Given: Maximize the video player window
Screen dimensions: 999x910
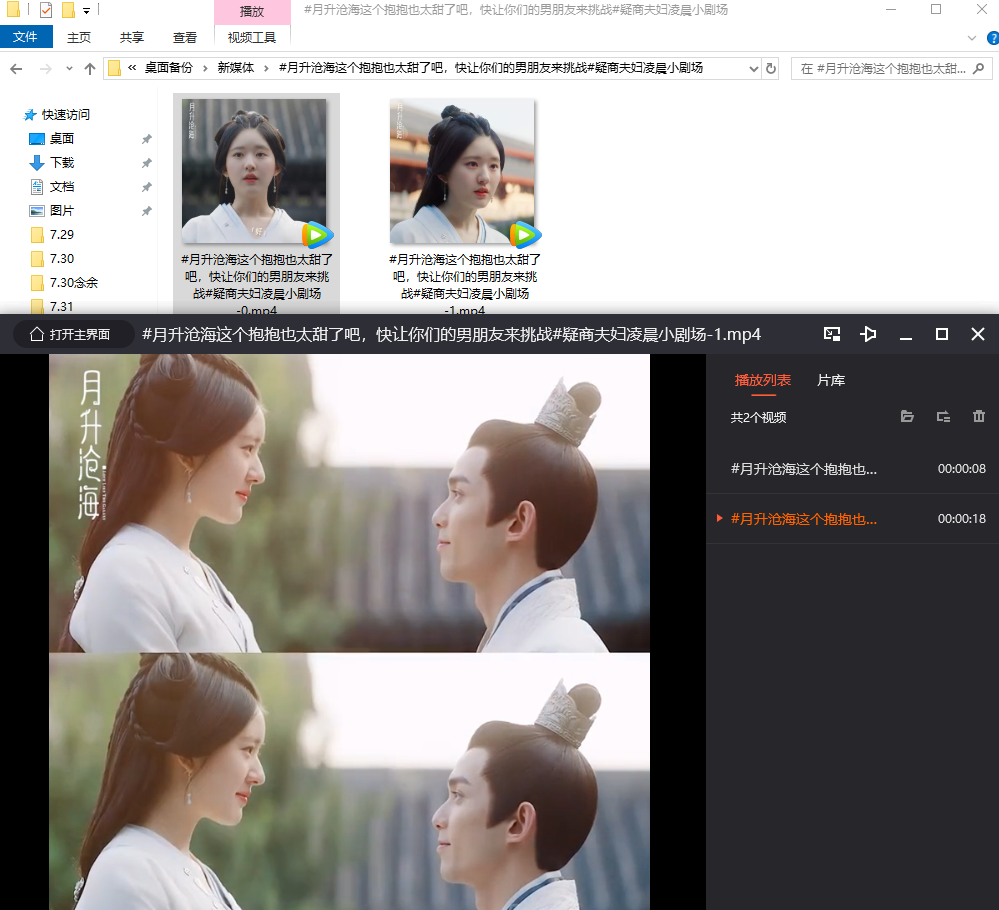Looking at the screenshot, I should (942, 334).
